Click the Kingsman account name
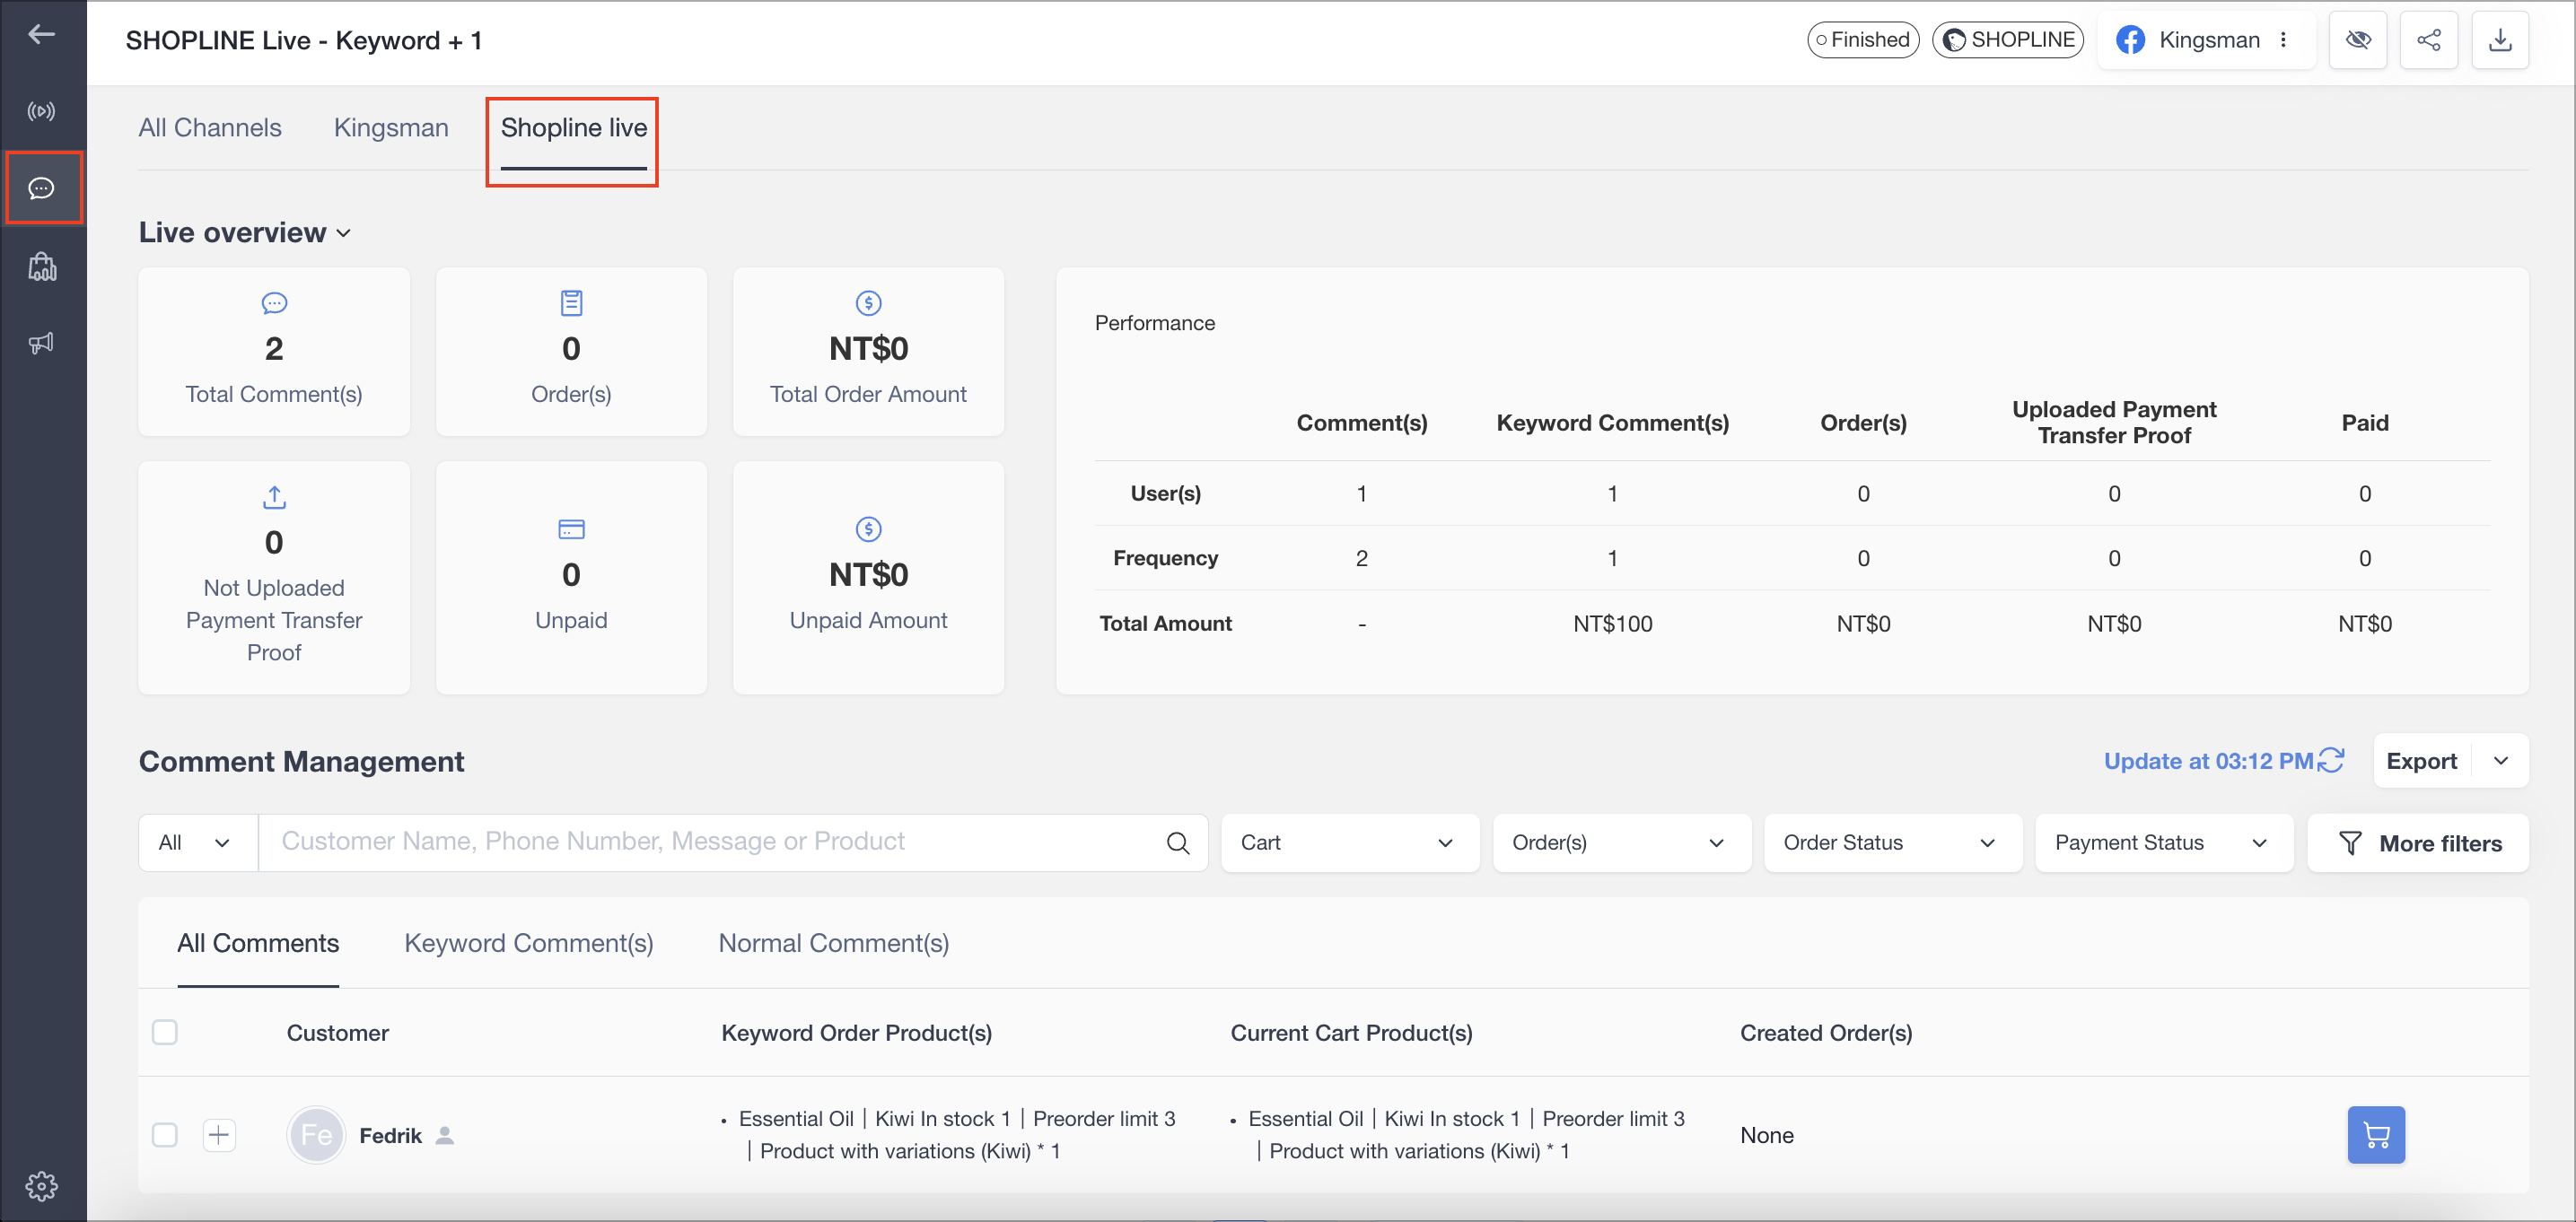The image size is (2576, 1222). point(2209,40)
